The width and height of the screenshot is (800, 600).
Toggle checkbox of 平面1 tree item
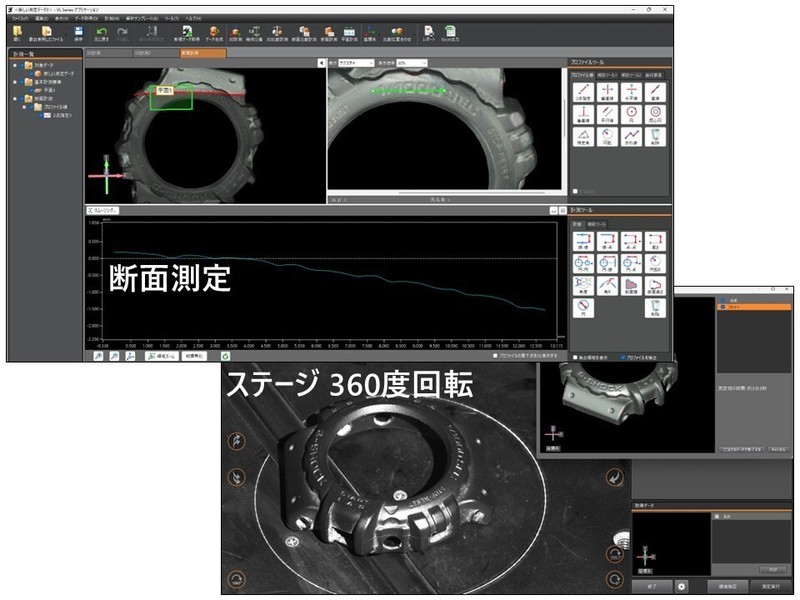click(32, 90)
